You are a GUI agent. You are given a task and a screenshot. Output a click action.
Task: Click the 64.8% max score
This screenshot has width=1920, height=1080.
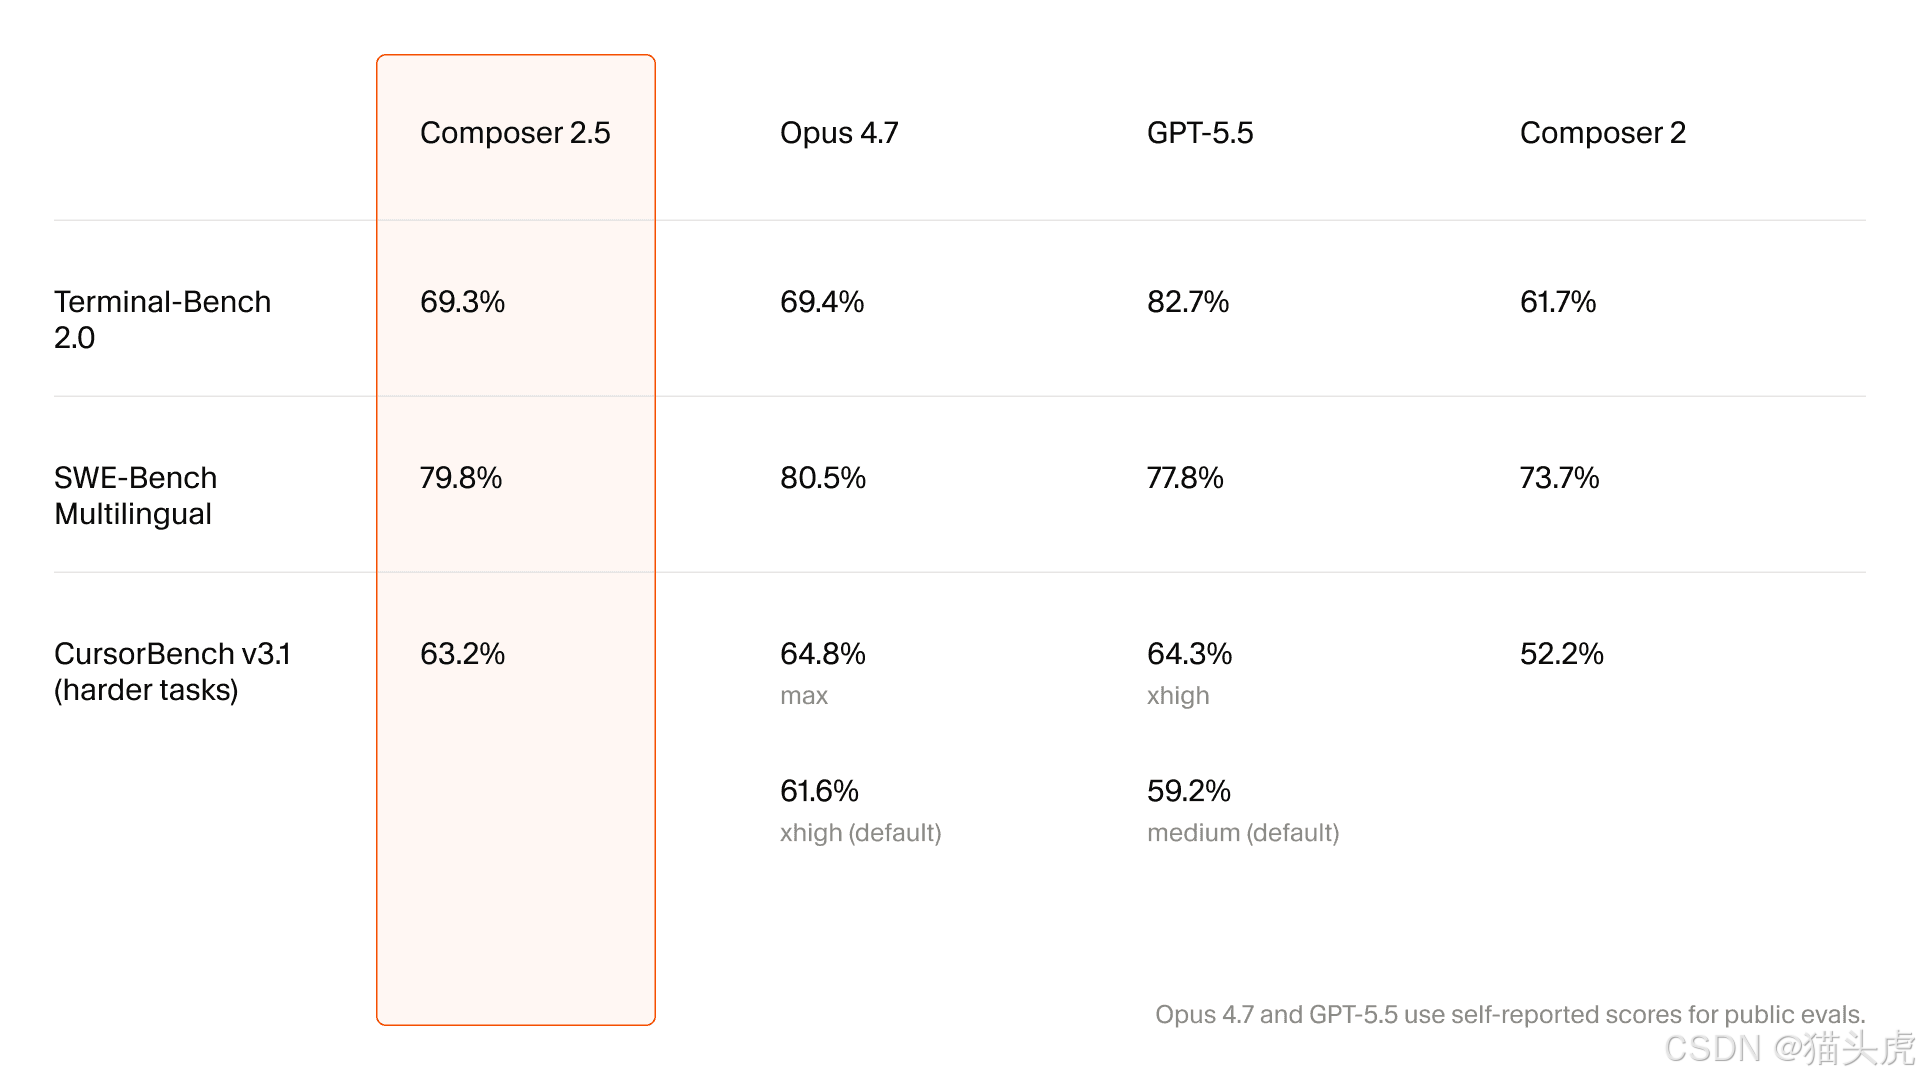tap(823, 654)
